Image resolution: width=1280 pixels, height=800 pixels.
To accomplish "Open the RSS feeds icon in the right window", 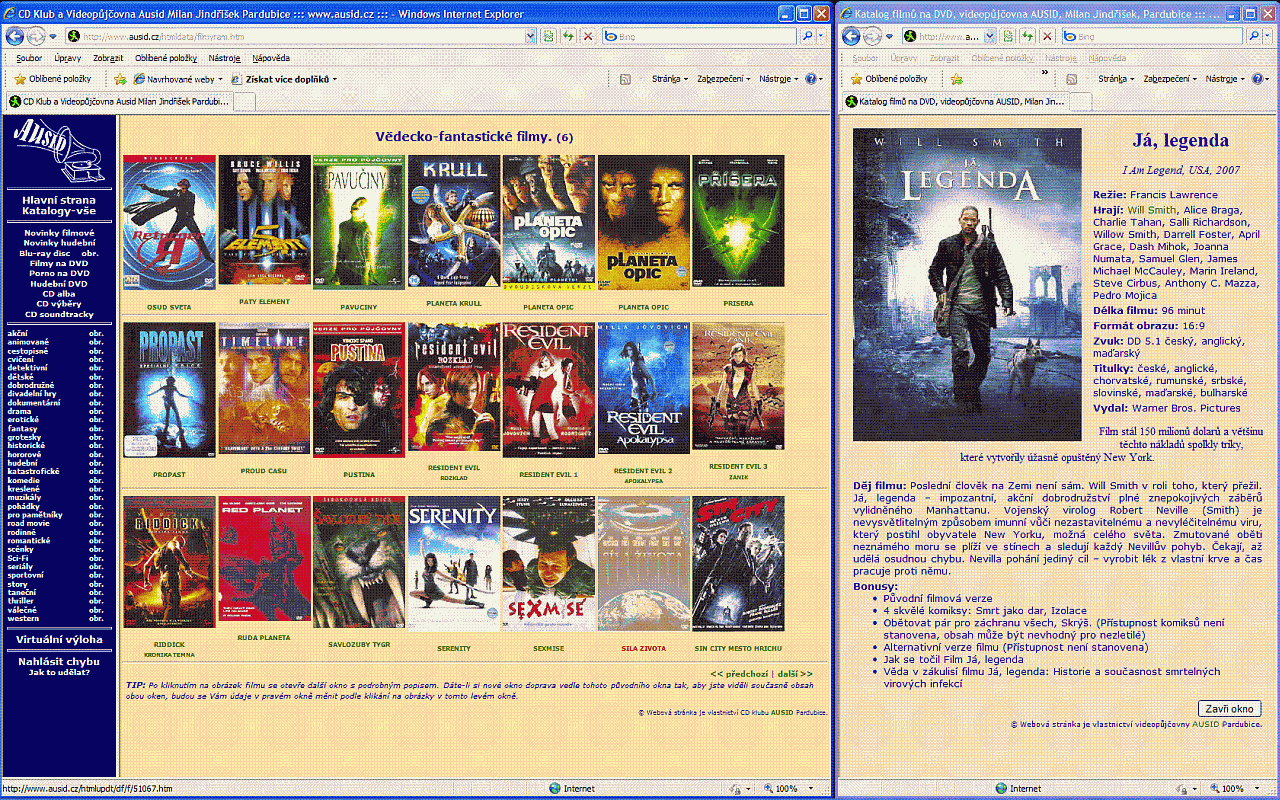I will tap(1072, 79).
